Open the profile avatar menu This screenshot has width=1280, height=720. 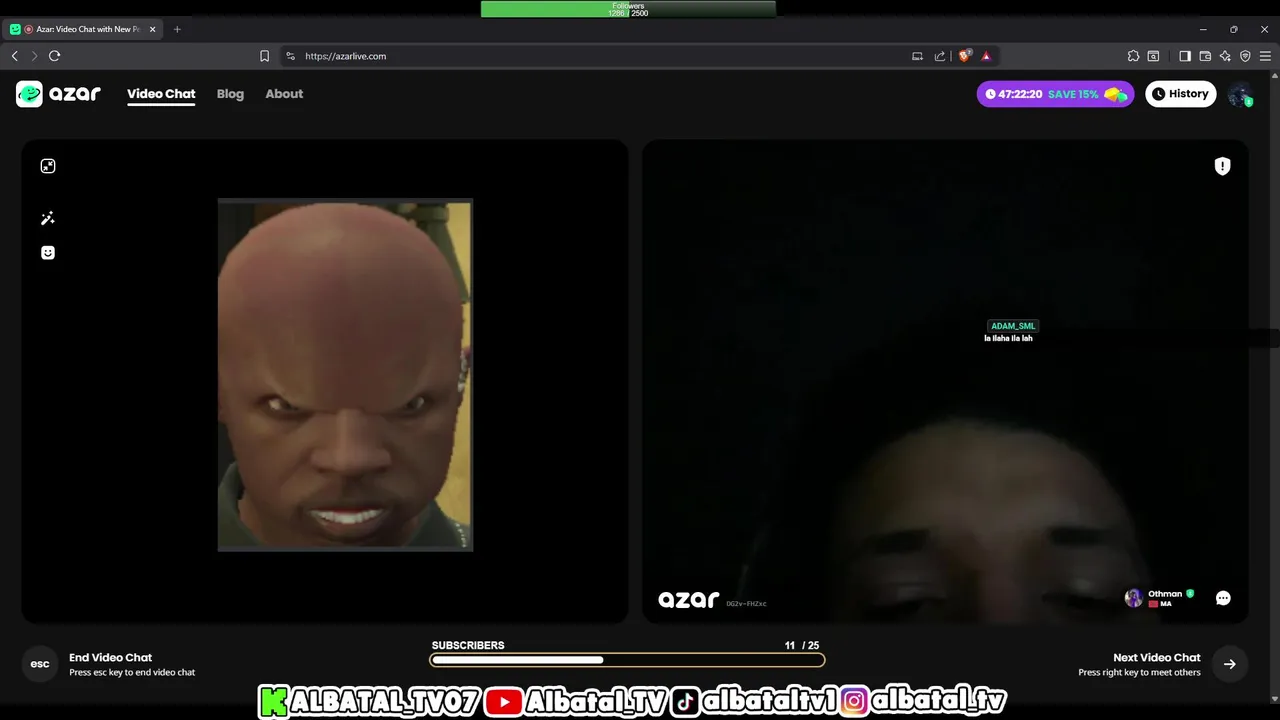click(1240, 94)
